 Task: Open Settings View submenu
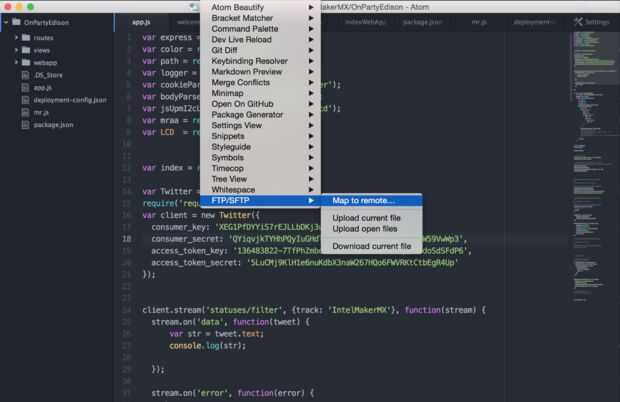click(x=260, y=125)
